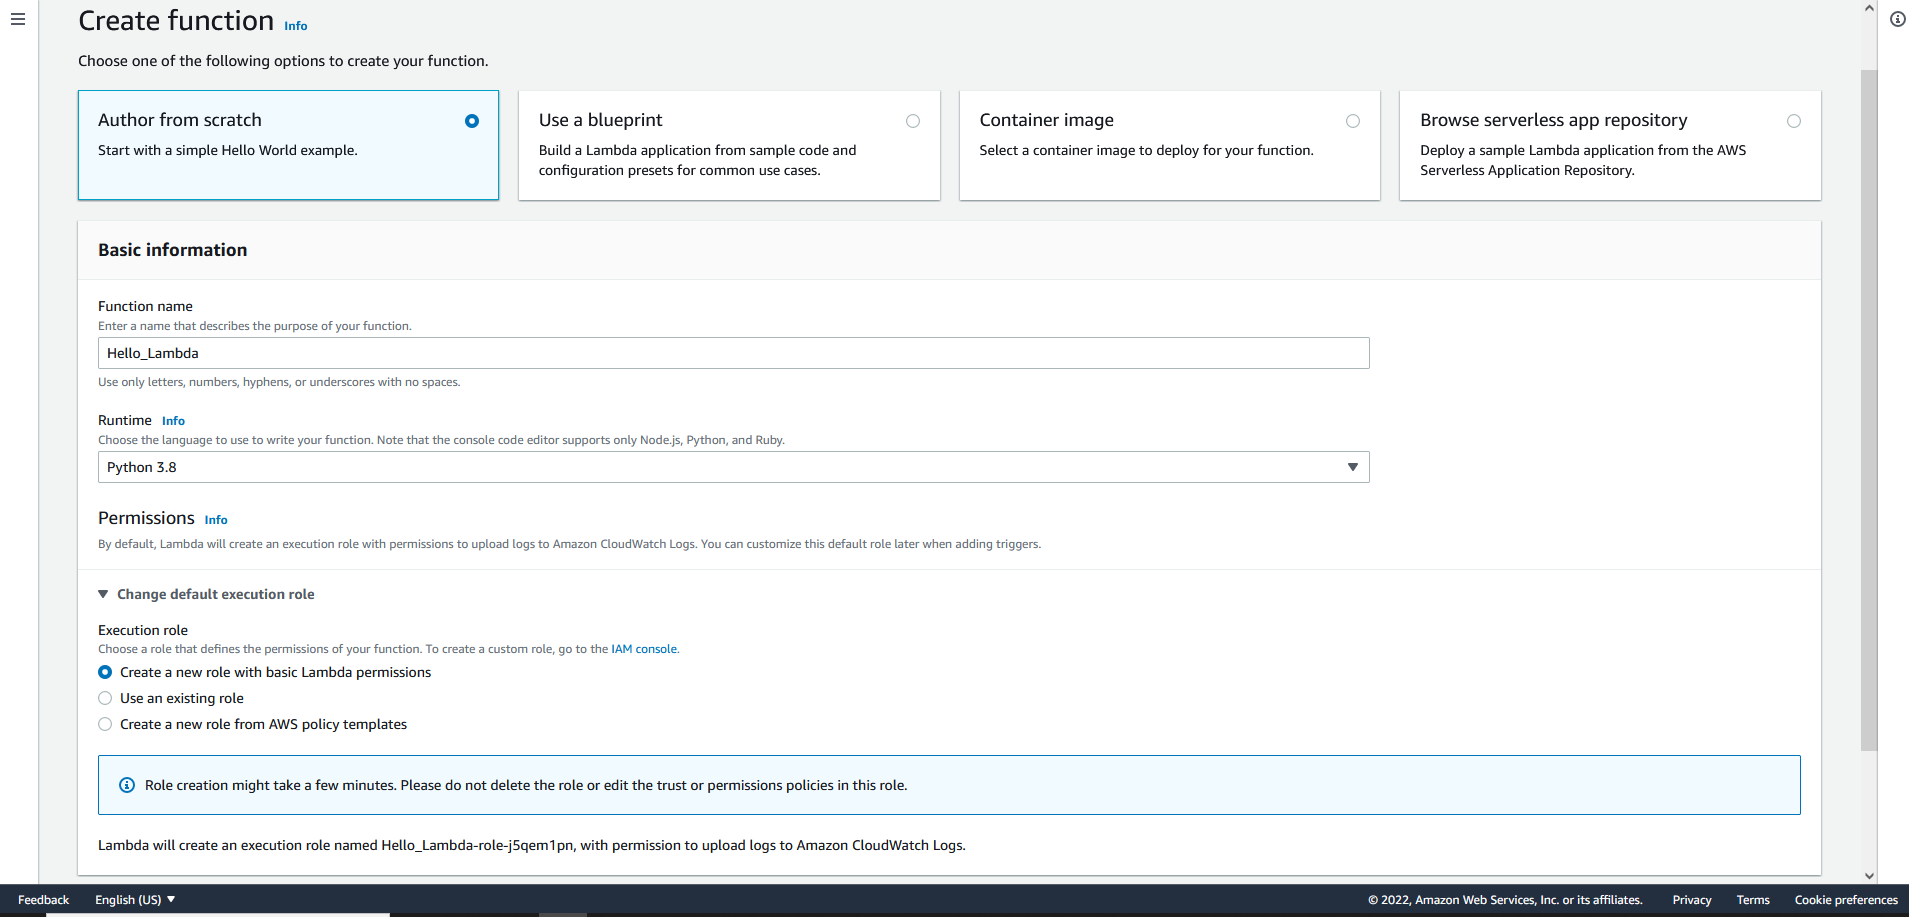Click the Feedback button in footer
1909x917 pixels.
coord(44,900)
